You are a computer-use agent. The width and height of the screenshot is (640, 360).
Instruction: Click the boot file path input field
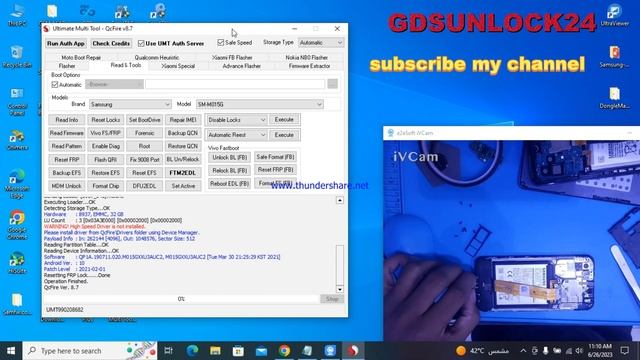pos(235,84)
